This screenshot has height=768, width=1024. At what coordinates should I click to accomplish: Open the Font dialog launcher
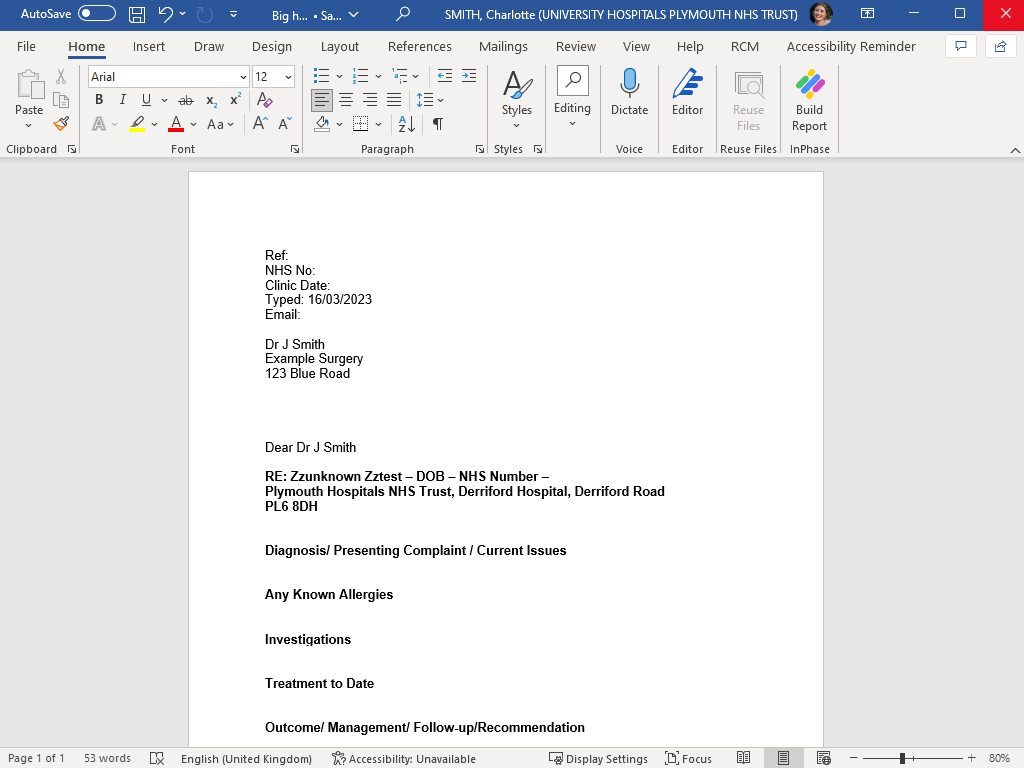tap(295, 150)
